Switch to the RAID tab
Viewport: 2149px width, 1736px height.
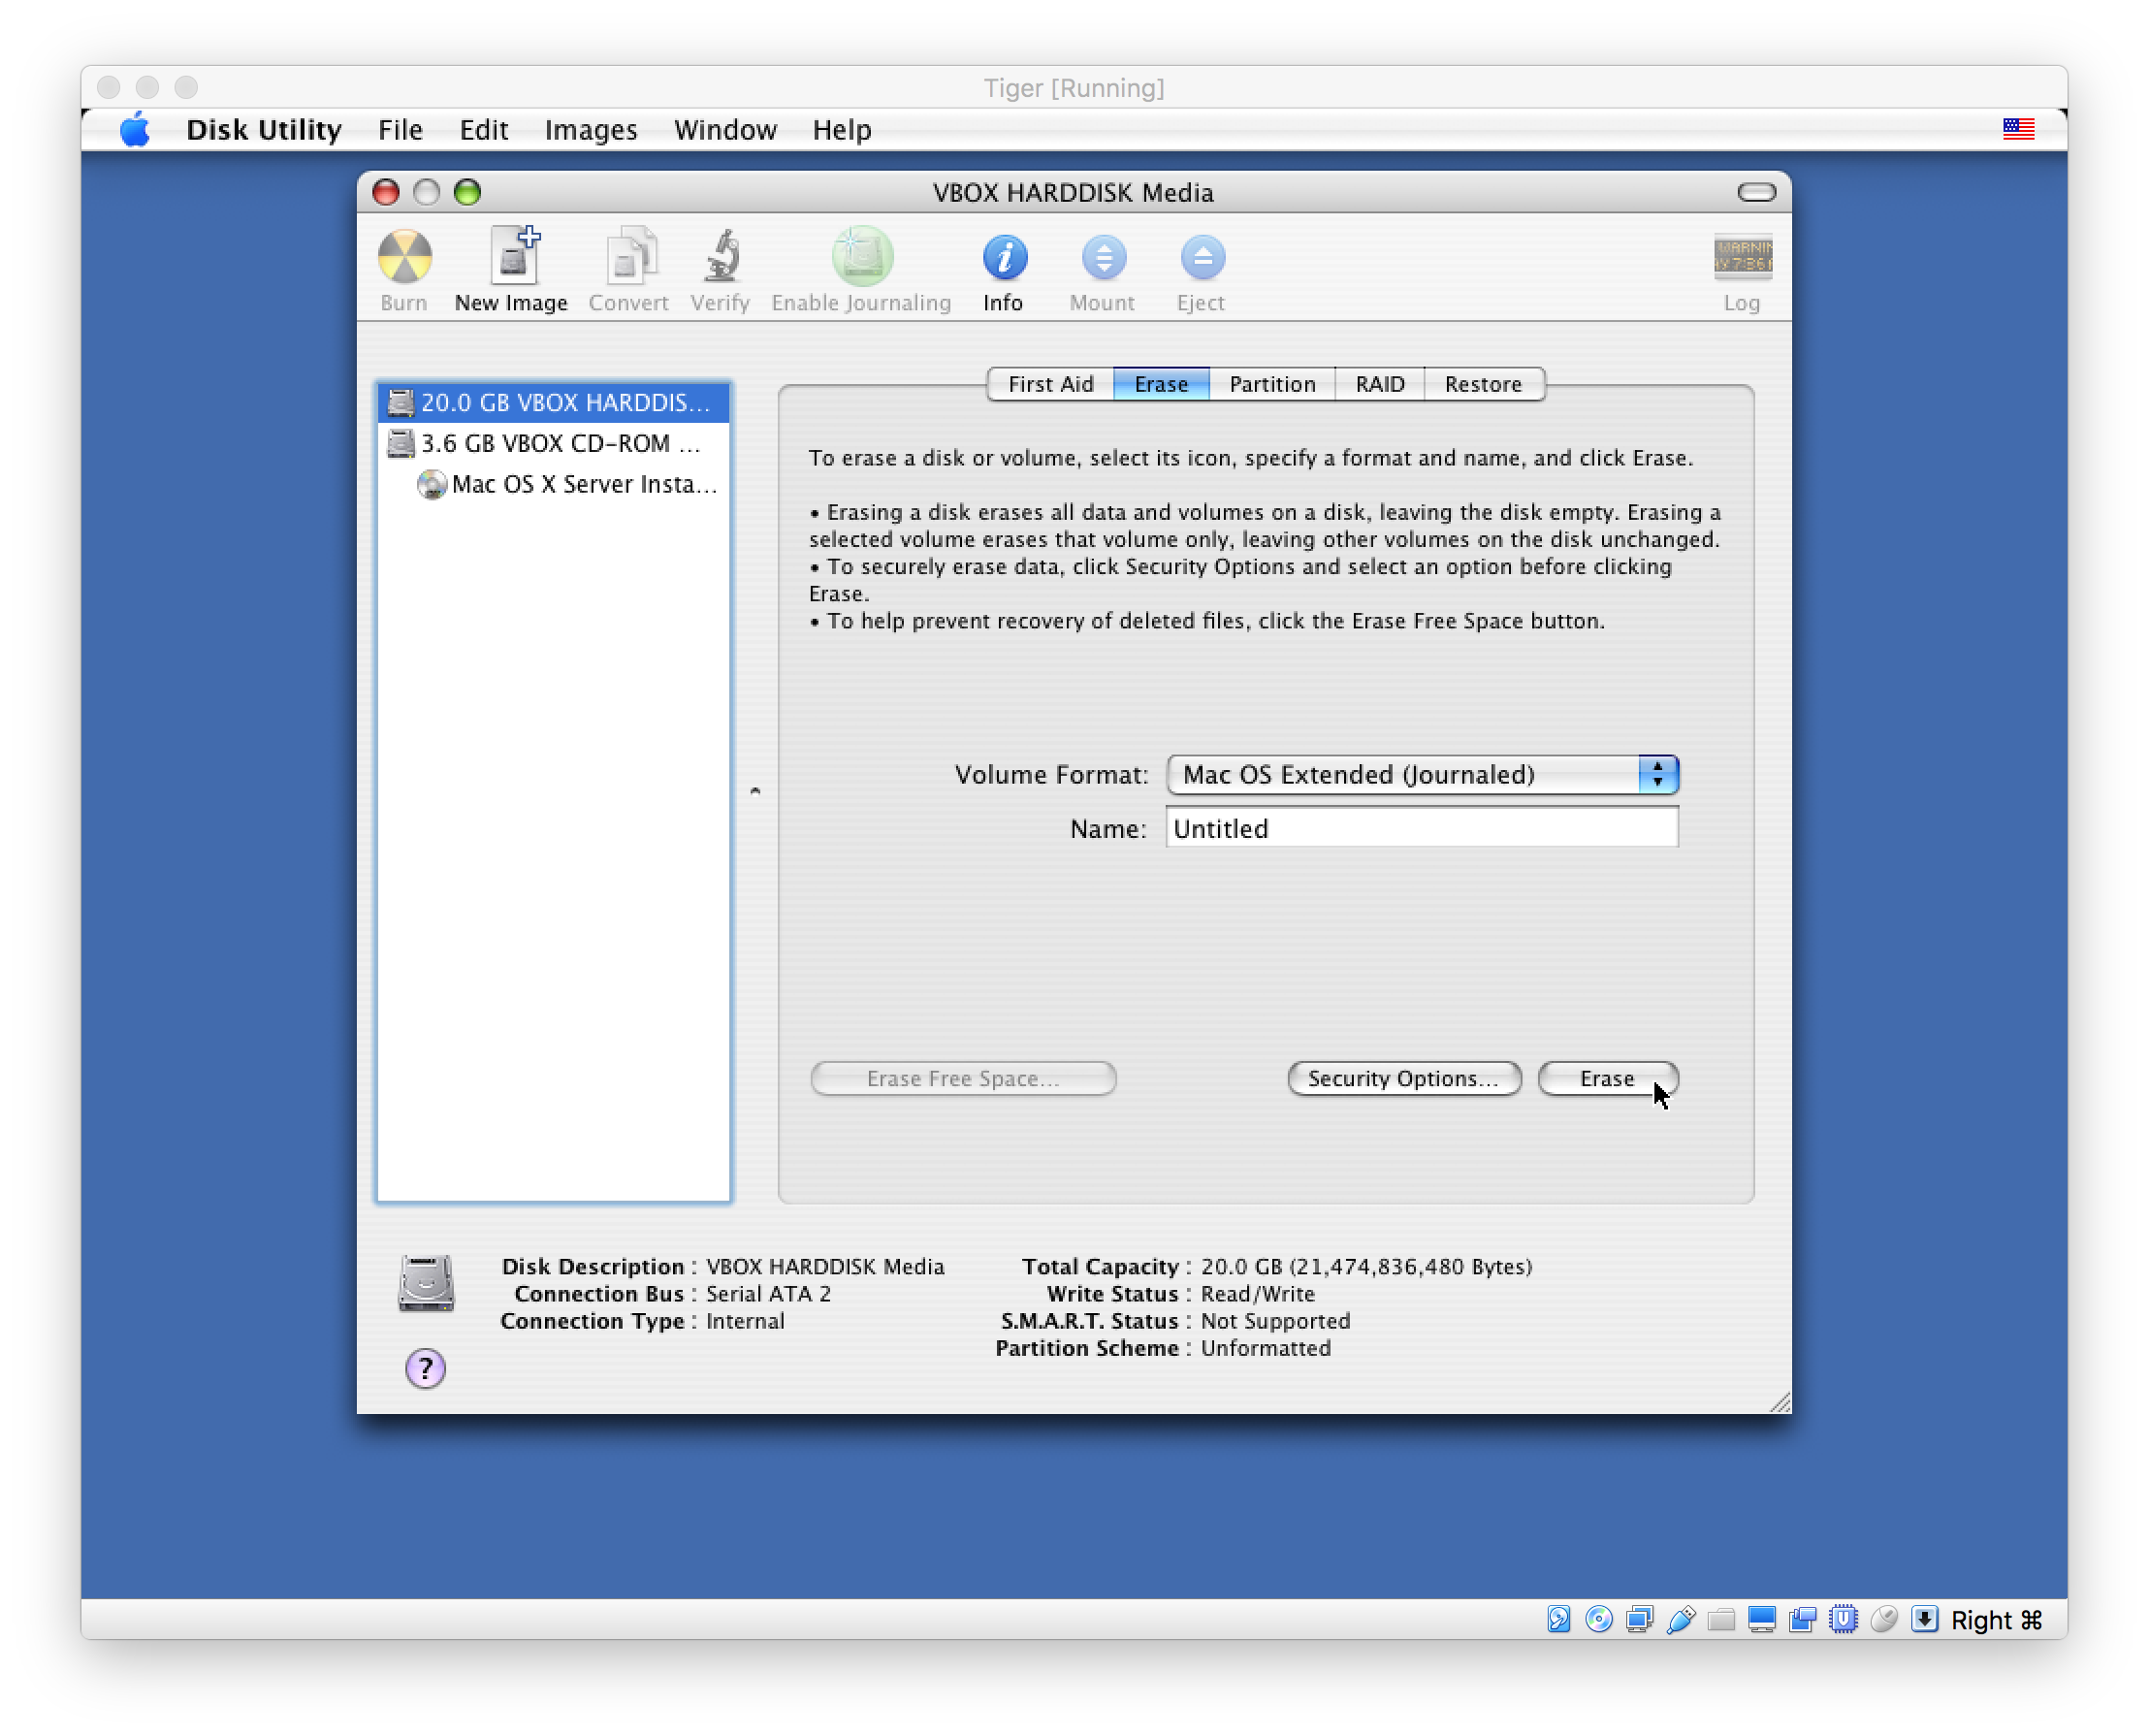[1380, 384]
